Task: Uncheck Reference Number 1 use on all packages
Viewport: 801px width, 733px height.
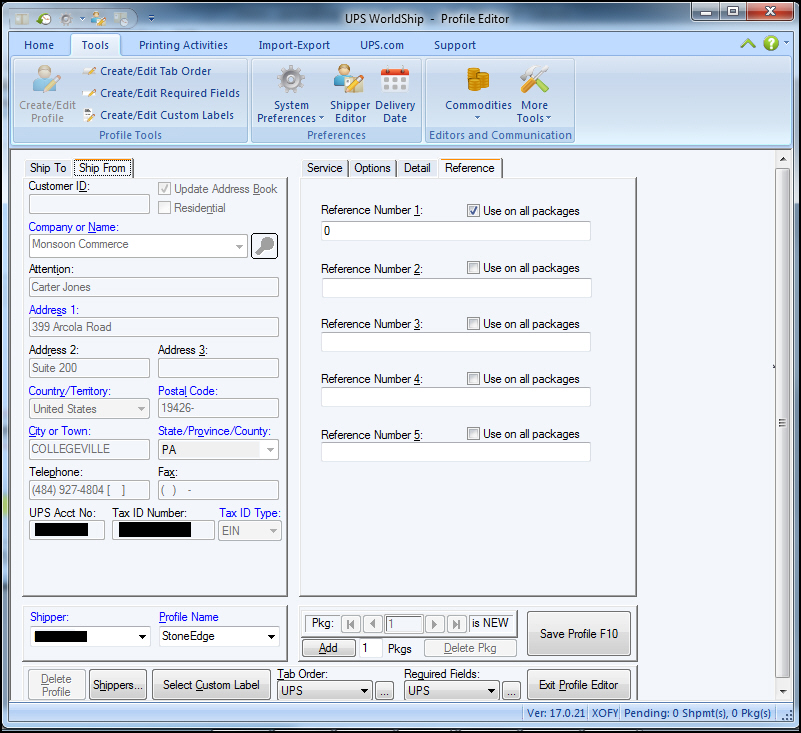Action: coord(474,211)
